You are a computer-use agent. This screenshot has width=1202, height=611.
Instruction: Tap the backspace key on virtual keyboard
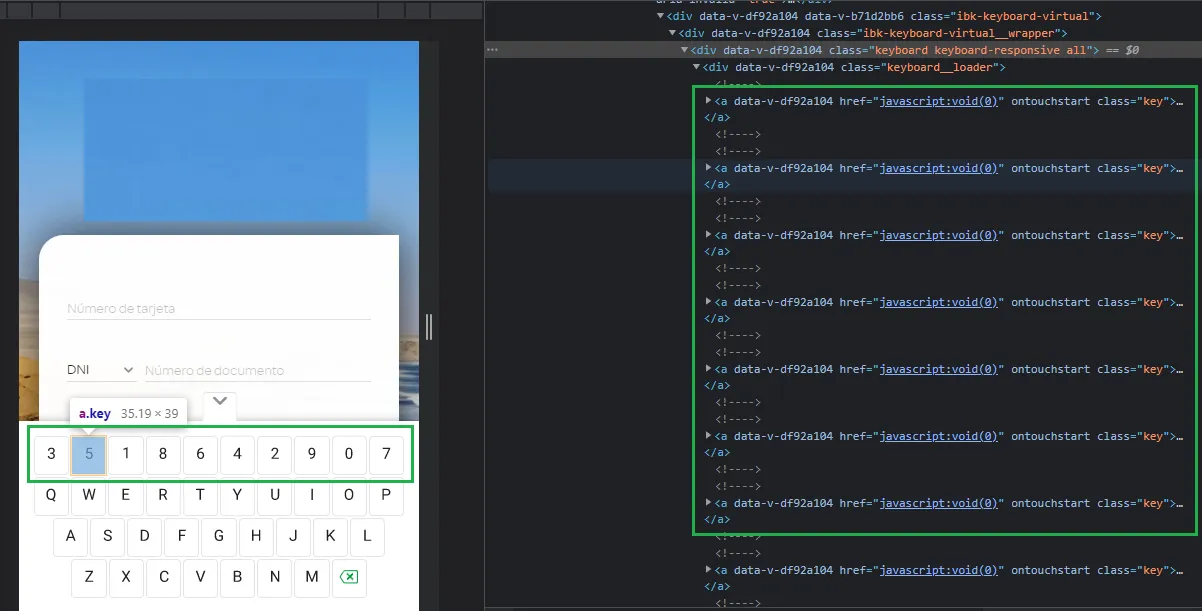pyautogui.click(x=349, y=577)
